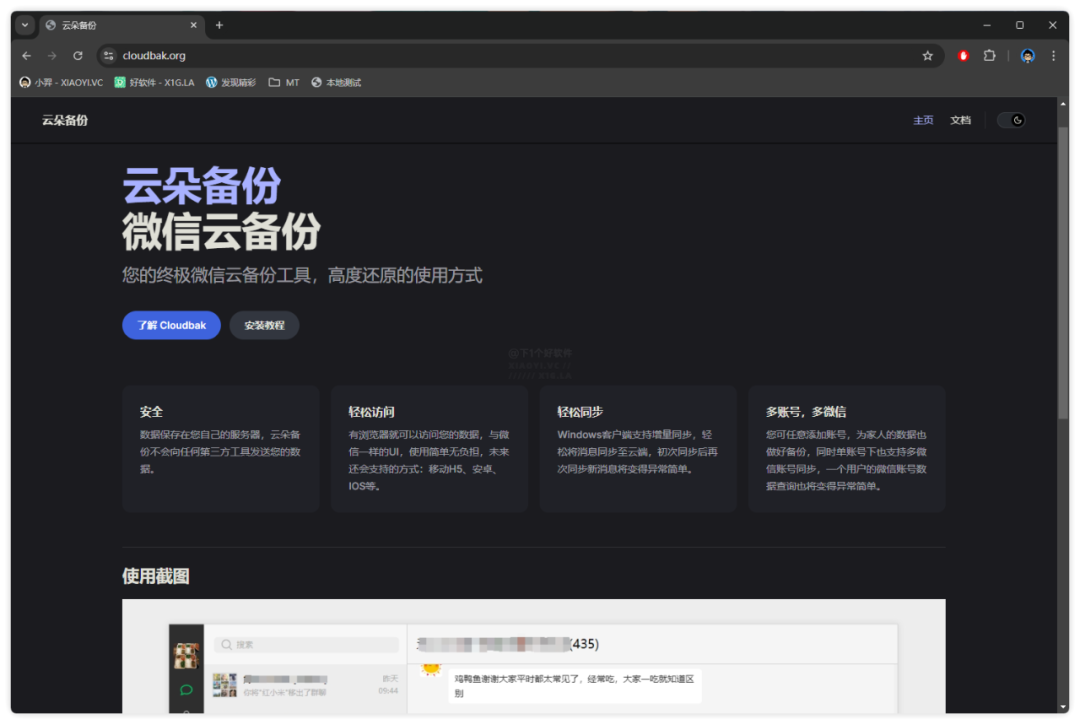
Task: Open the MT bookmarks folder
Action: coord(284,82)
